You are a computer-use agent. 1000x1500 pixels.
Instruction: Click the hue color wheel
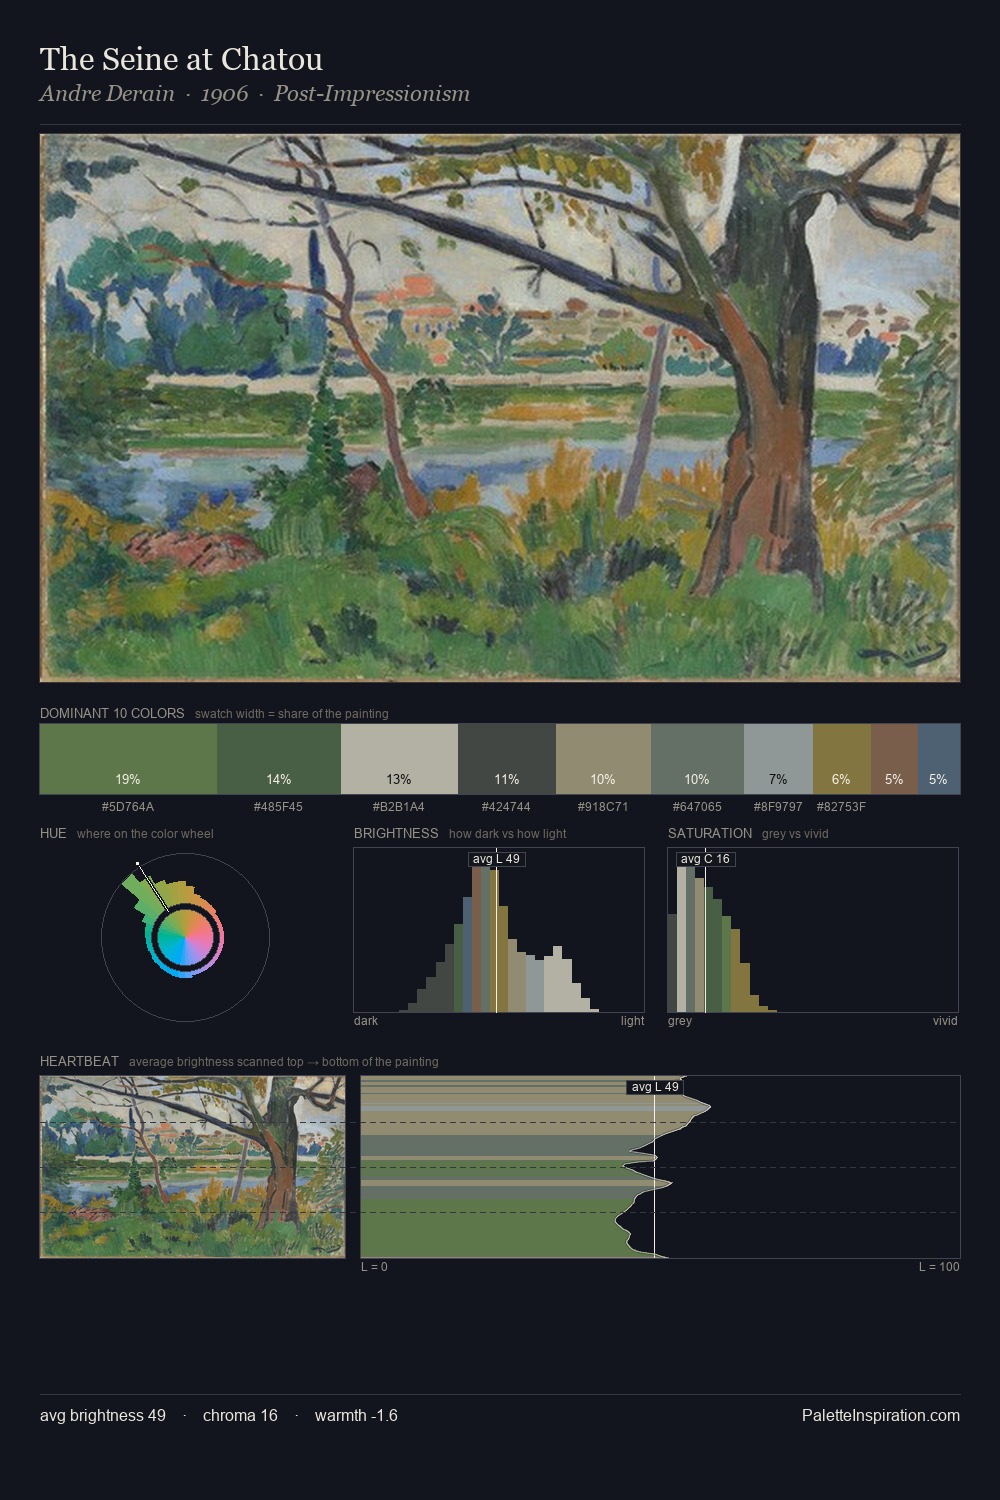coord(185,937)
